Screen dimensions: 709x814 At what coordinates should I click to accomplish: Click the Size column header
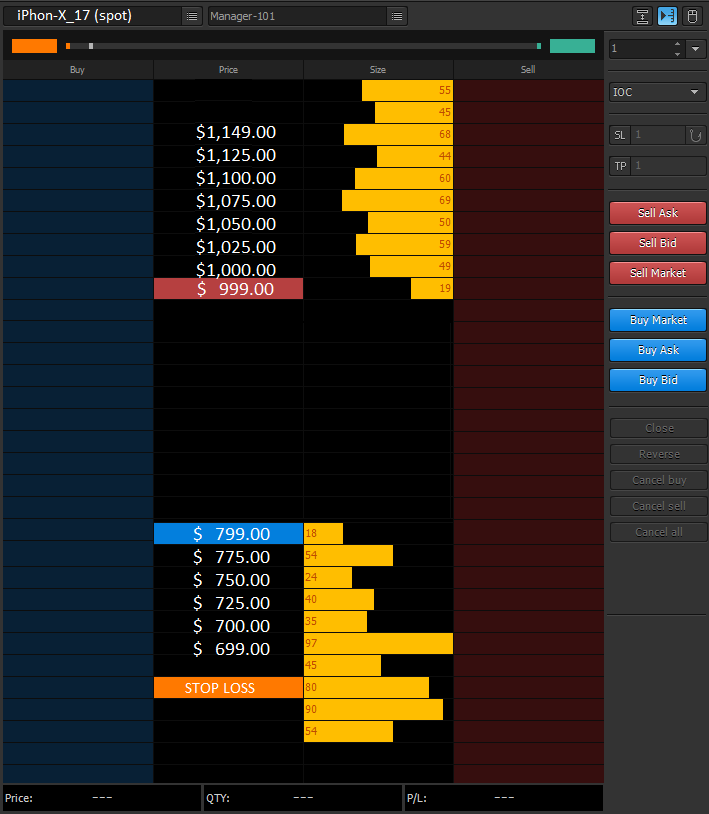[378, 70]
